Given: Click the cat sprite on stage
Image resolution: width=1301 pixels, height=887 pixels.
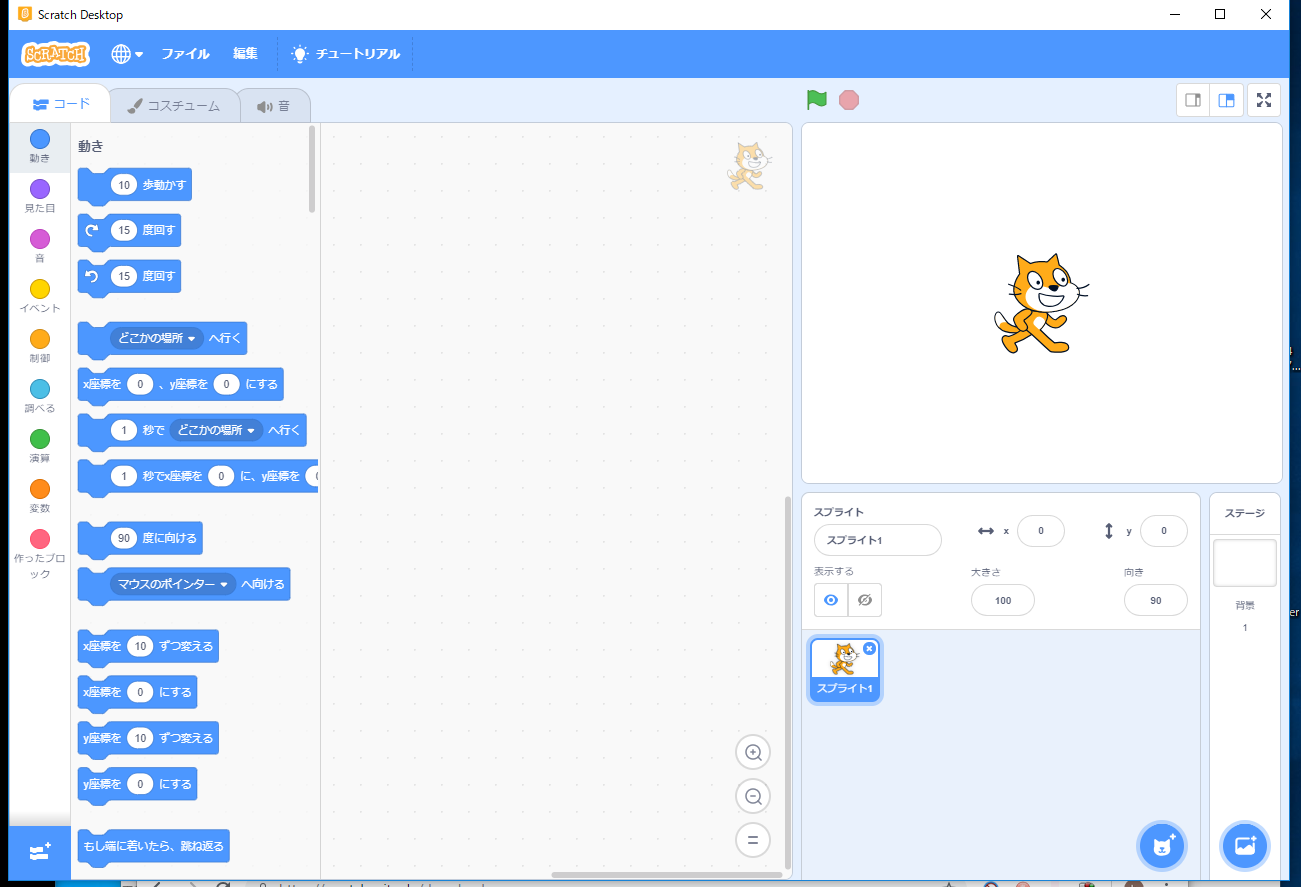Looking at the screenshot, I should pos(1040,303).
